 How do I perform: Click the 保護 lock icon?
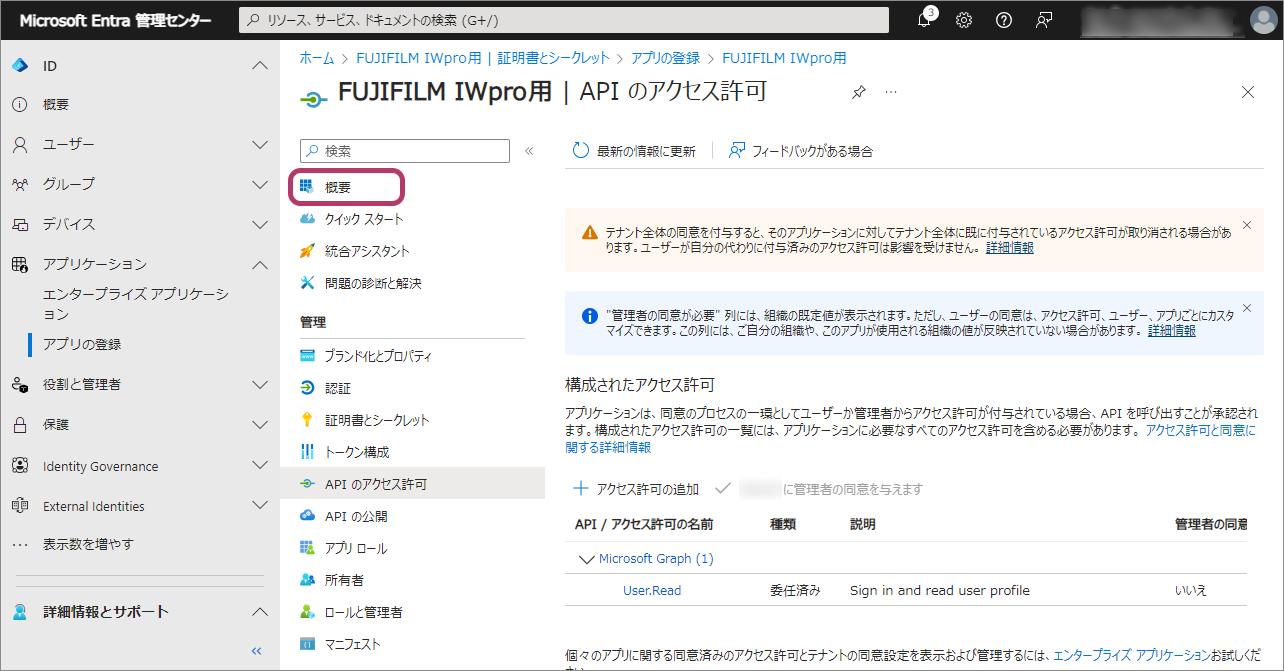pyautogui.click(x=19, y=425)
